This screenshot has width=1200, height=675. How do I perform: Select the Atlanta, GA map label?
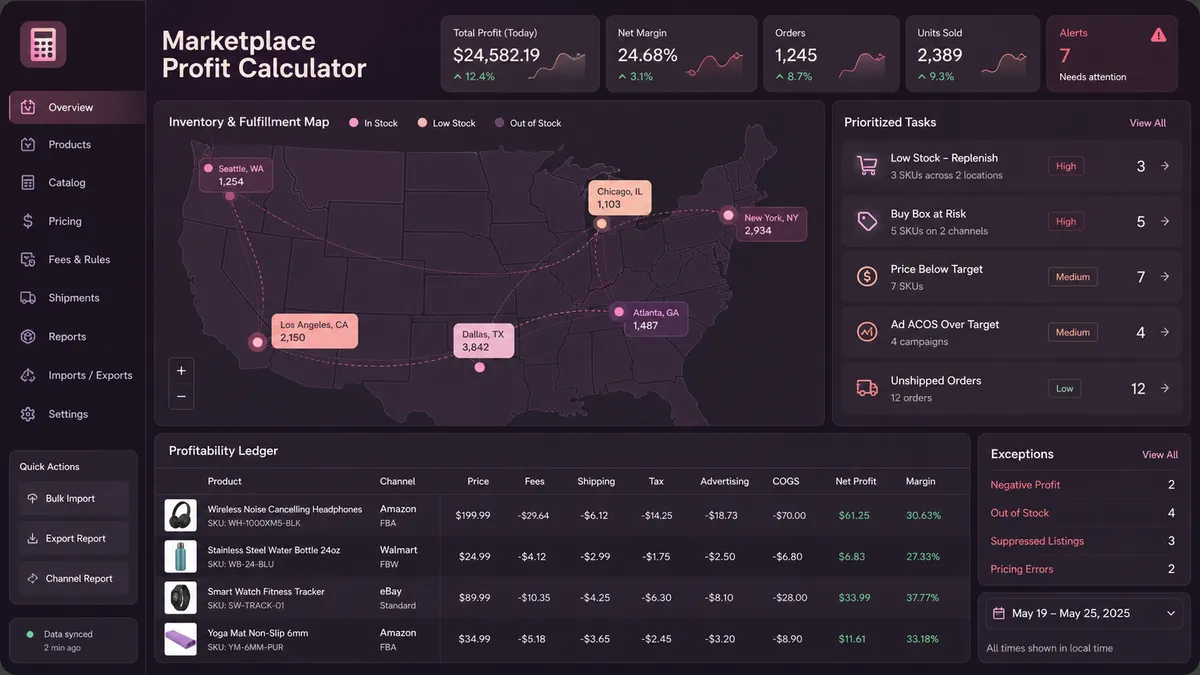(655, 319)
